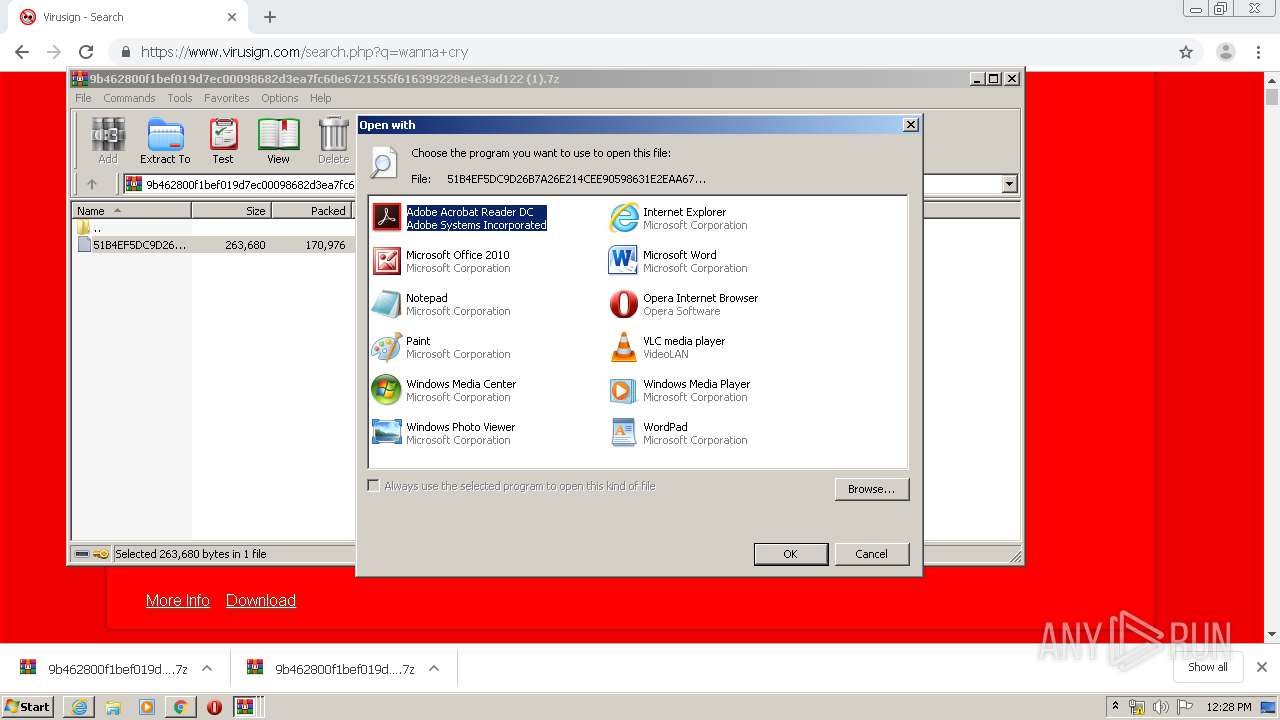This screenshot has height=720, width=1280.
Task: Pick VLC media player cone icon
Action: tap(623, 346)
